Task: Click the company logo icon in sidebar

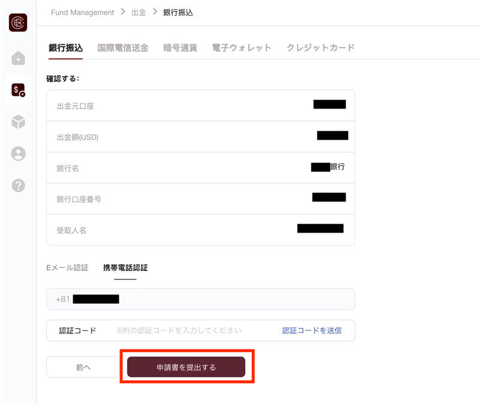Action: click(18, 23)
